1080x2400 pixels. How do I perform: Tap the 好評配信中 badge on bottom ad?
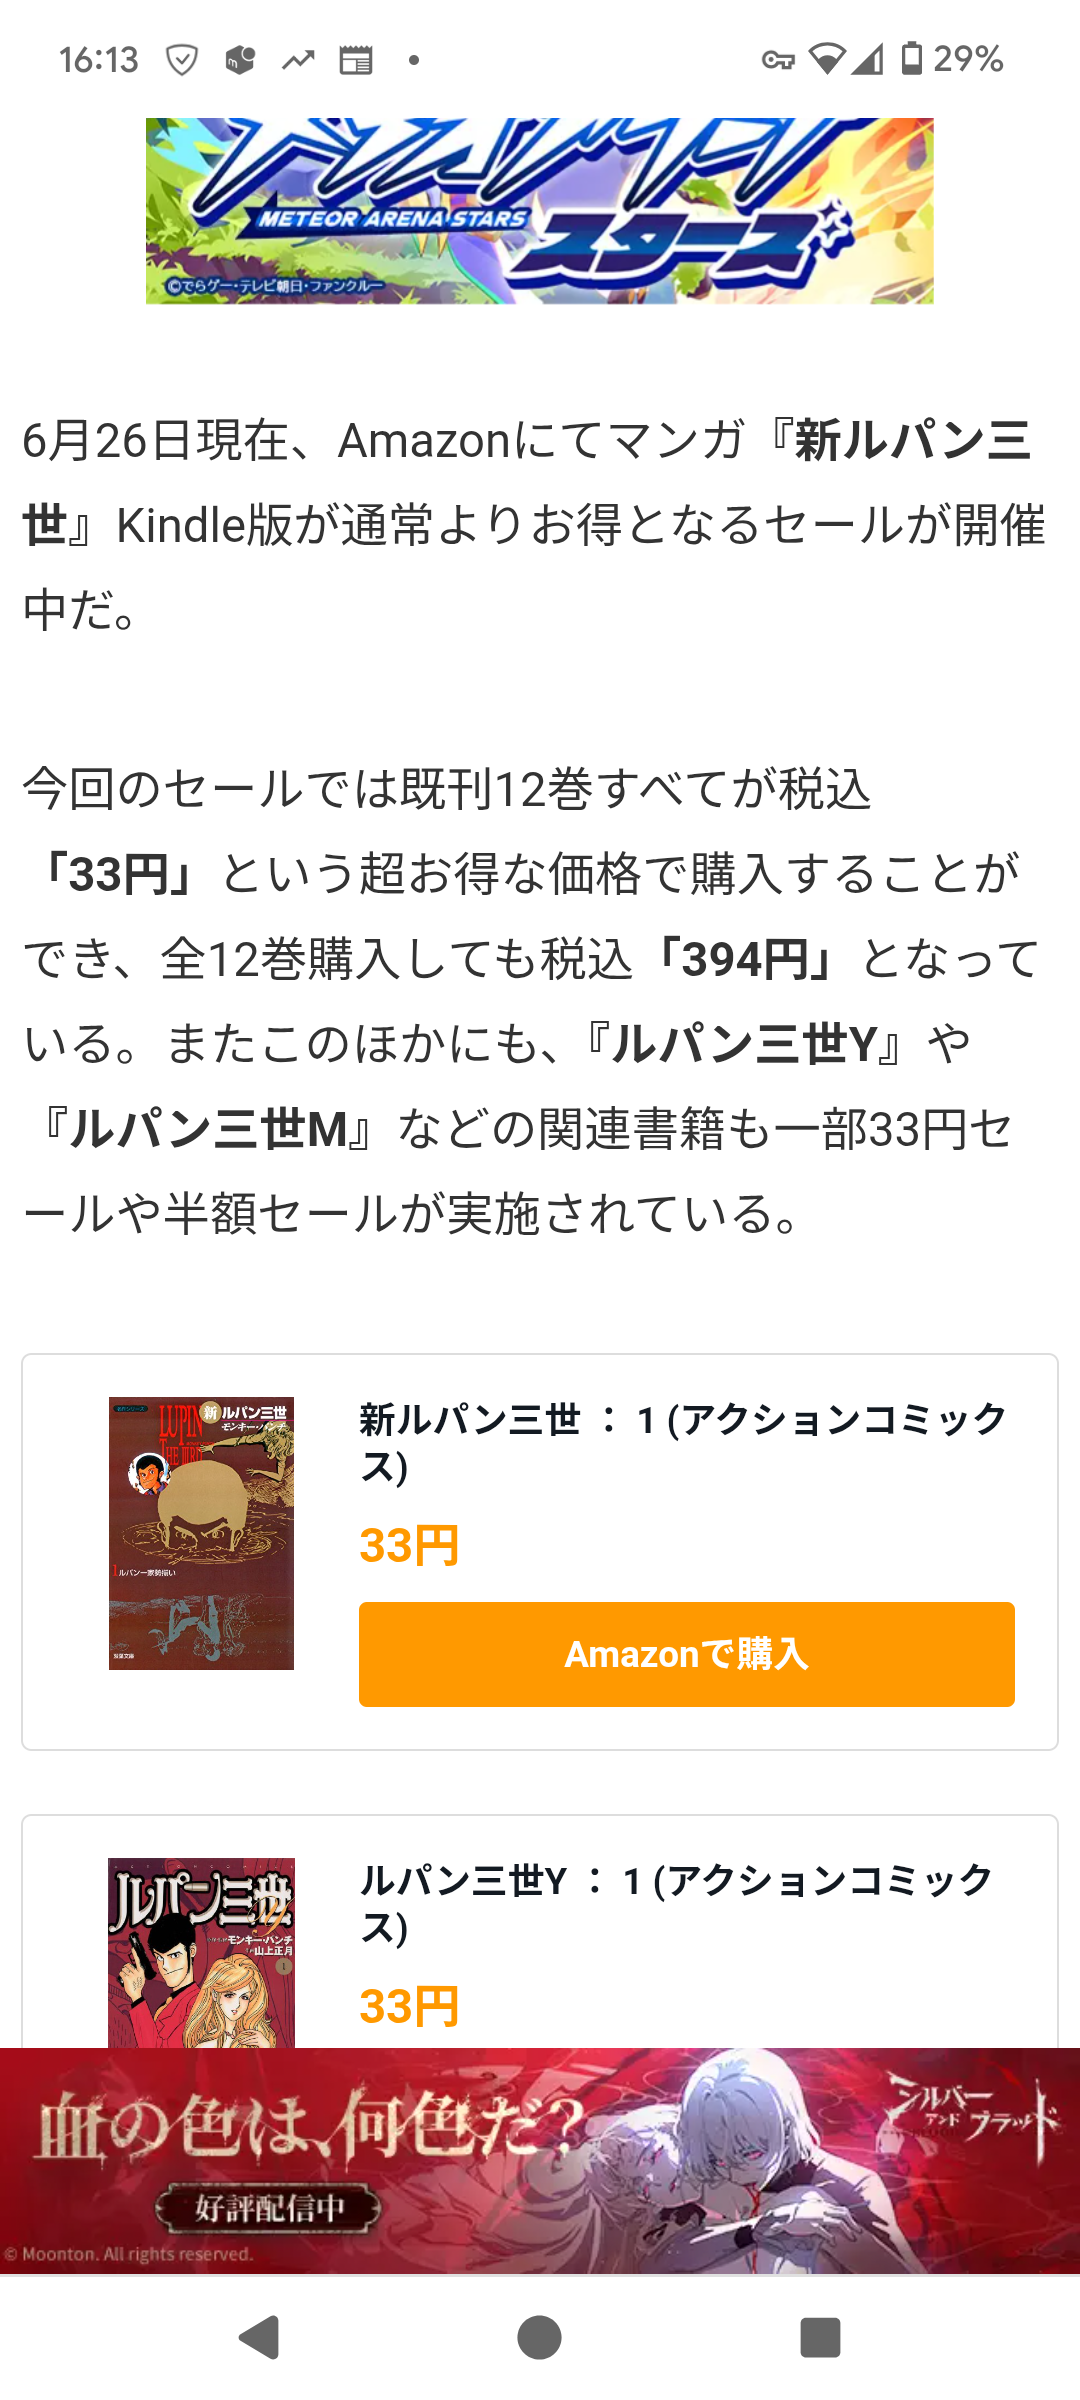[x=268, y=2208]
